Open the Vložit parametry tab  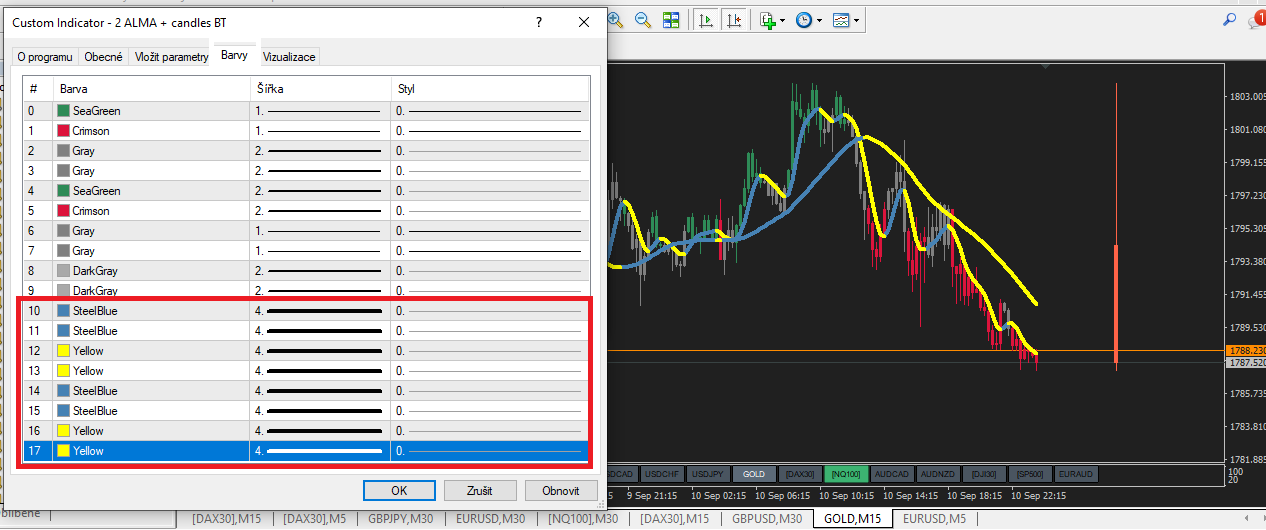click(172, 57)
